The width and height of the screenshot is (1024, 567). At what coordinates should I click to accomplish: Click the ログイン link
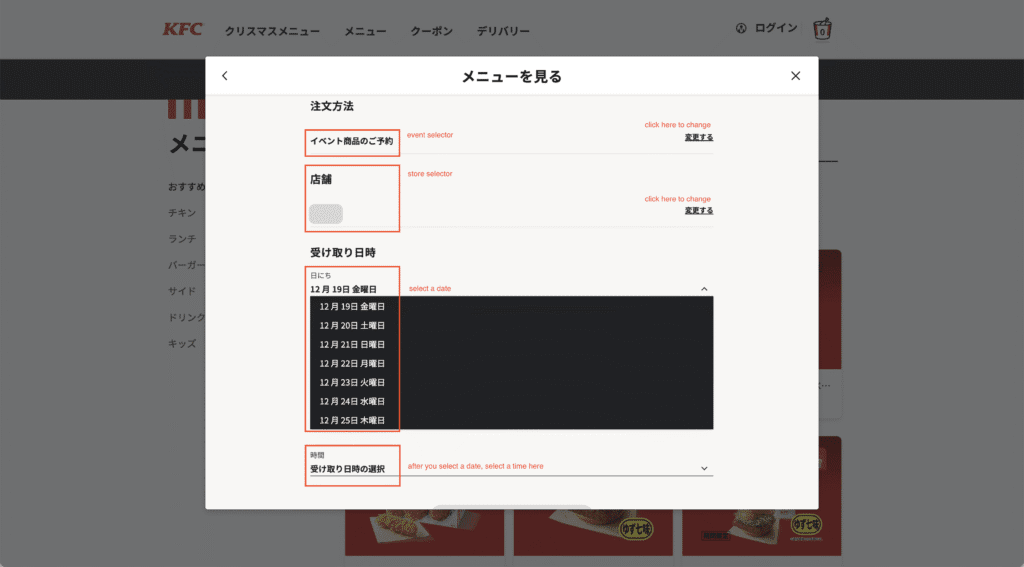[x=776, y=28]
